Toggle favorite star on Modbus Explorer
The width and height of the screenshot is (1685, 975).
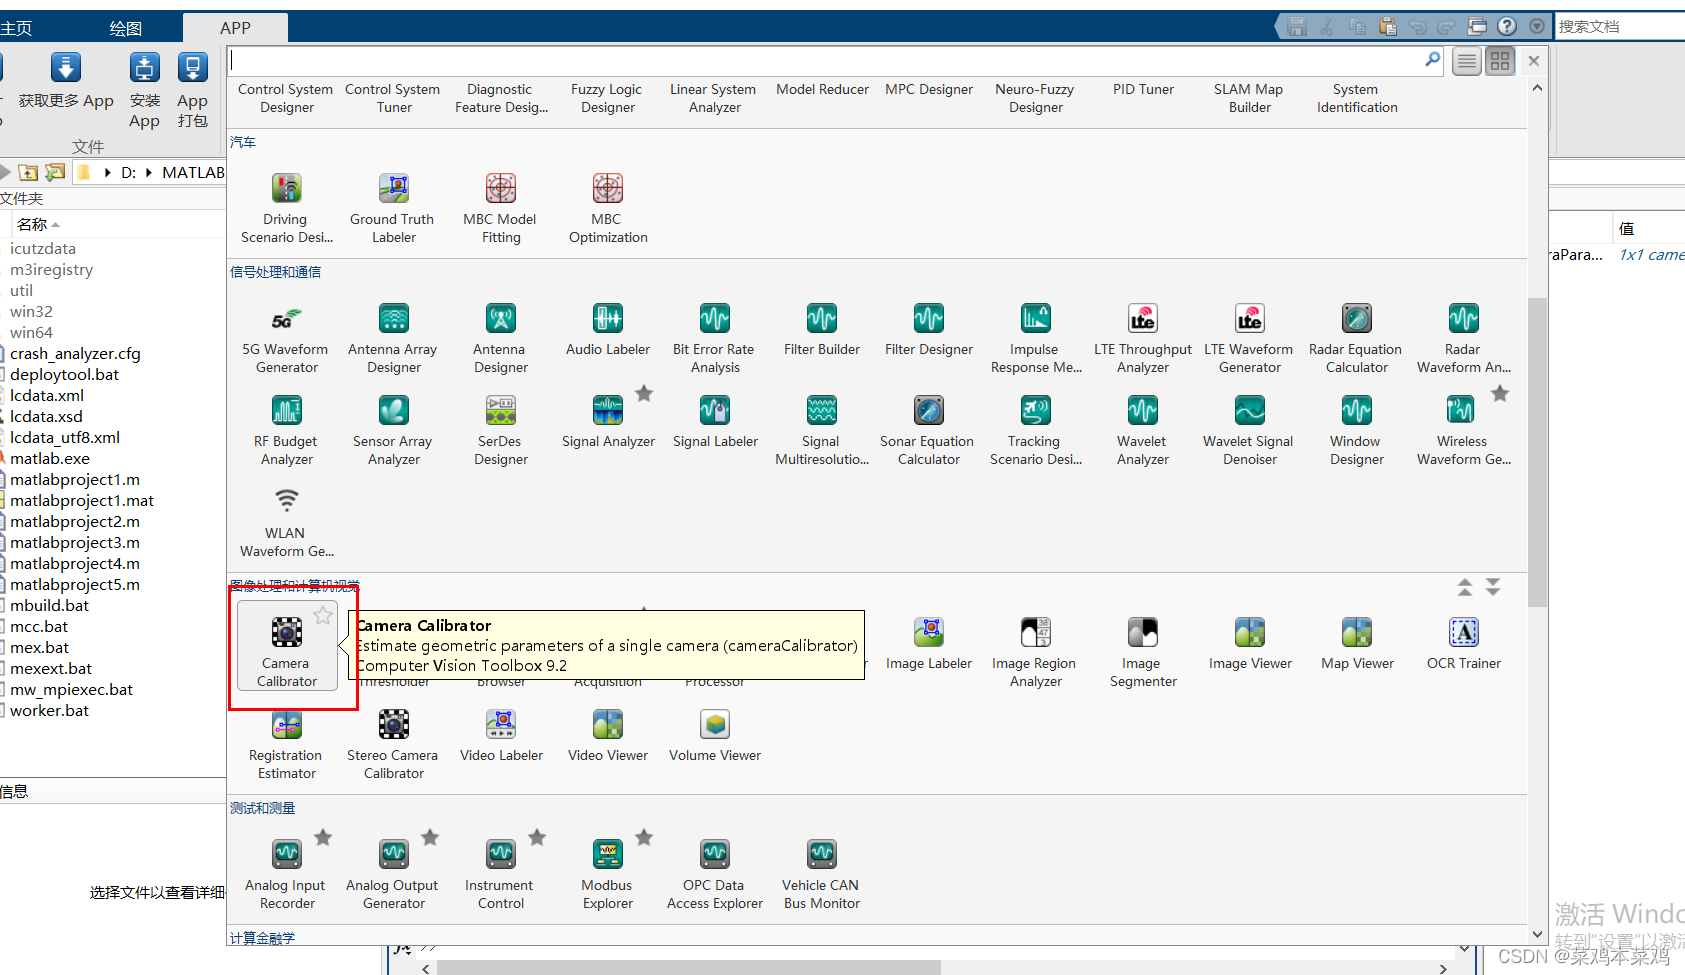pyautogui.click(x=644, y=837)
